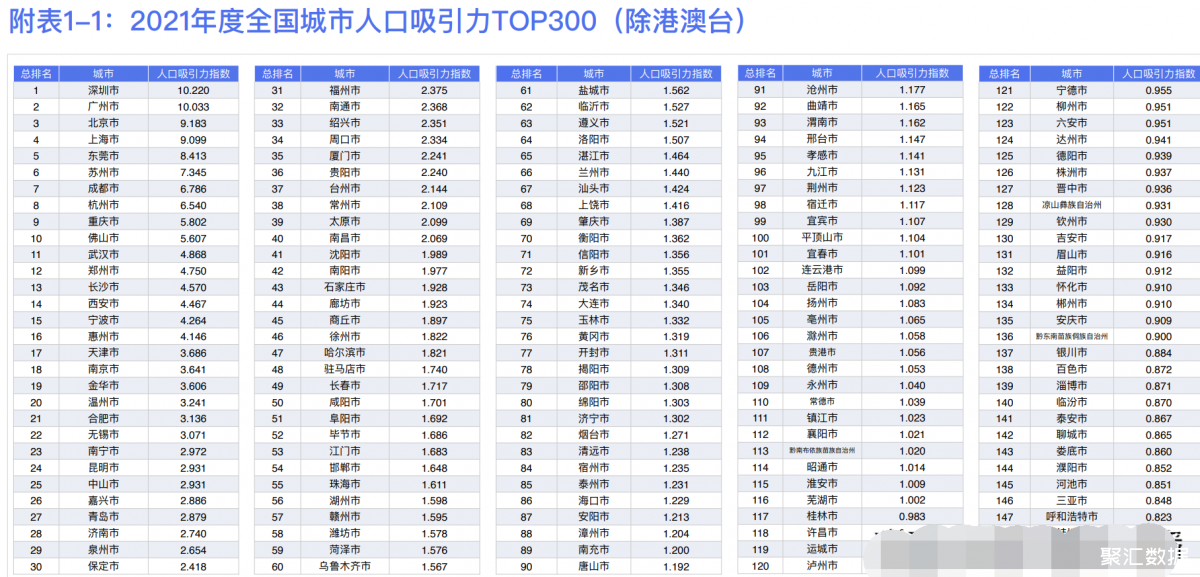This screenshot has width=1200, height=577.
Task: Select the 唐山市 index value 1.192
Action: (x=676, y=566)
